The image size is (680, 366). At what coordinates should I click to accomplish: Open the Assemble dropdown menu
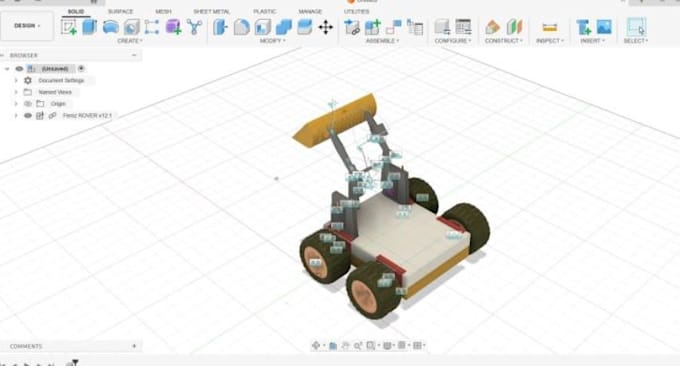(382, 41)
